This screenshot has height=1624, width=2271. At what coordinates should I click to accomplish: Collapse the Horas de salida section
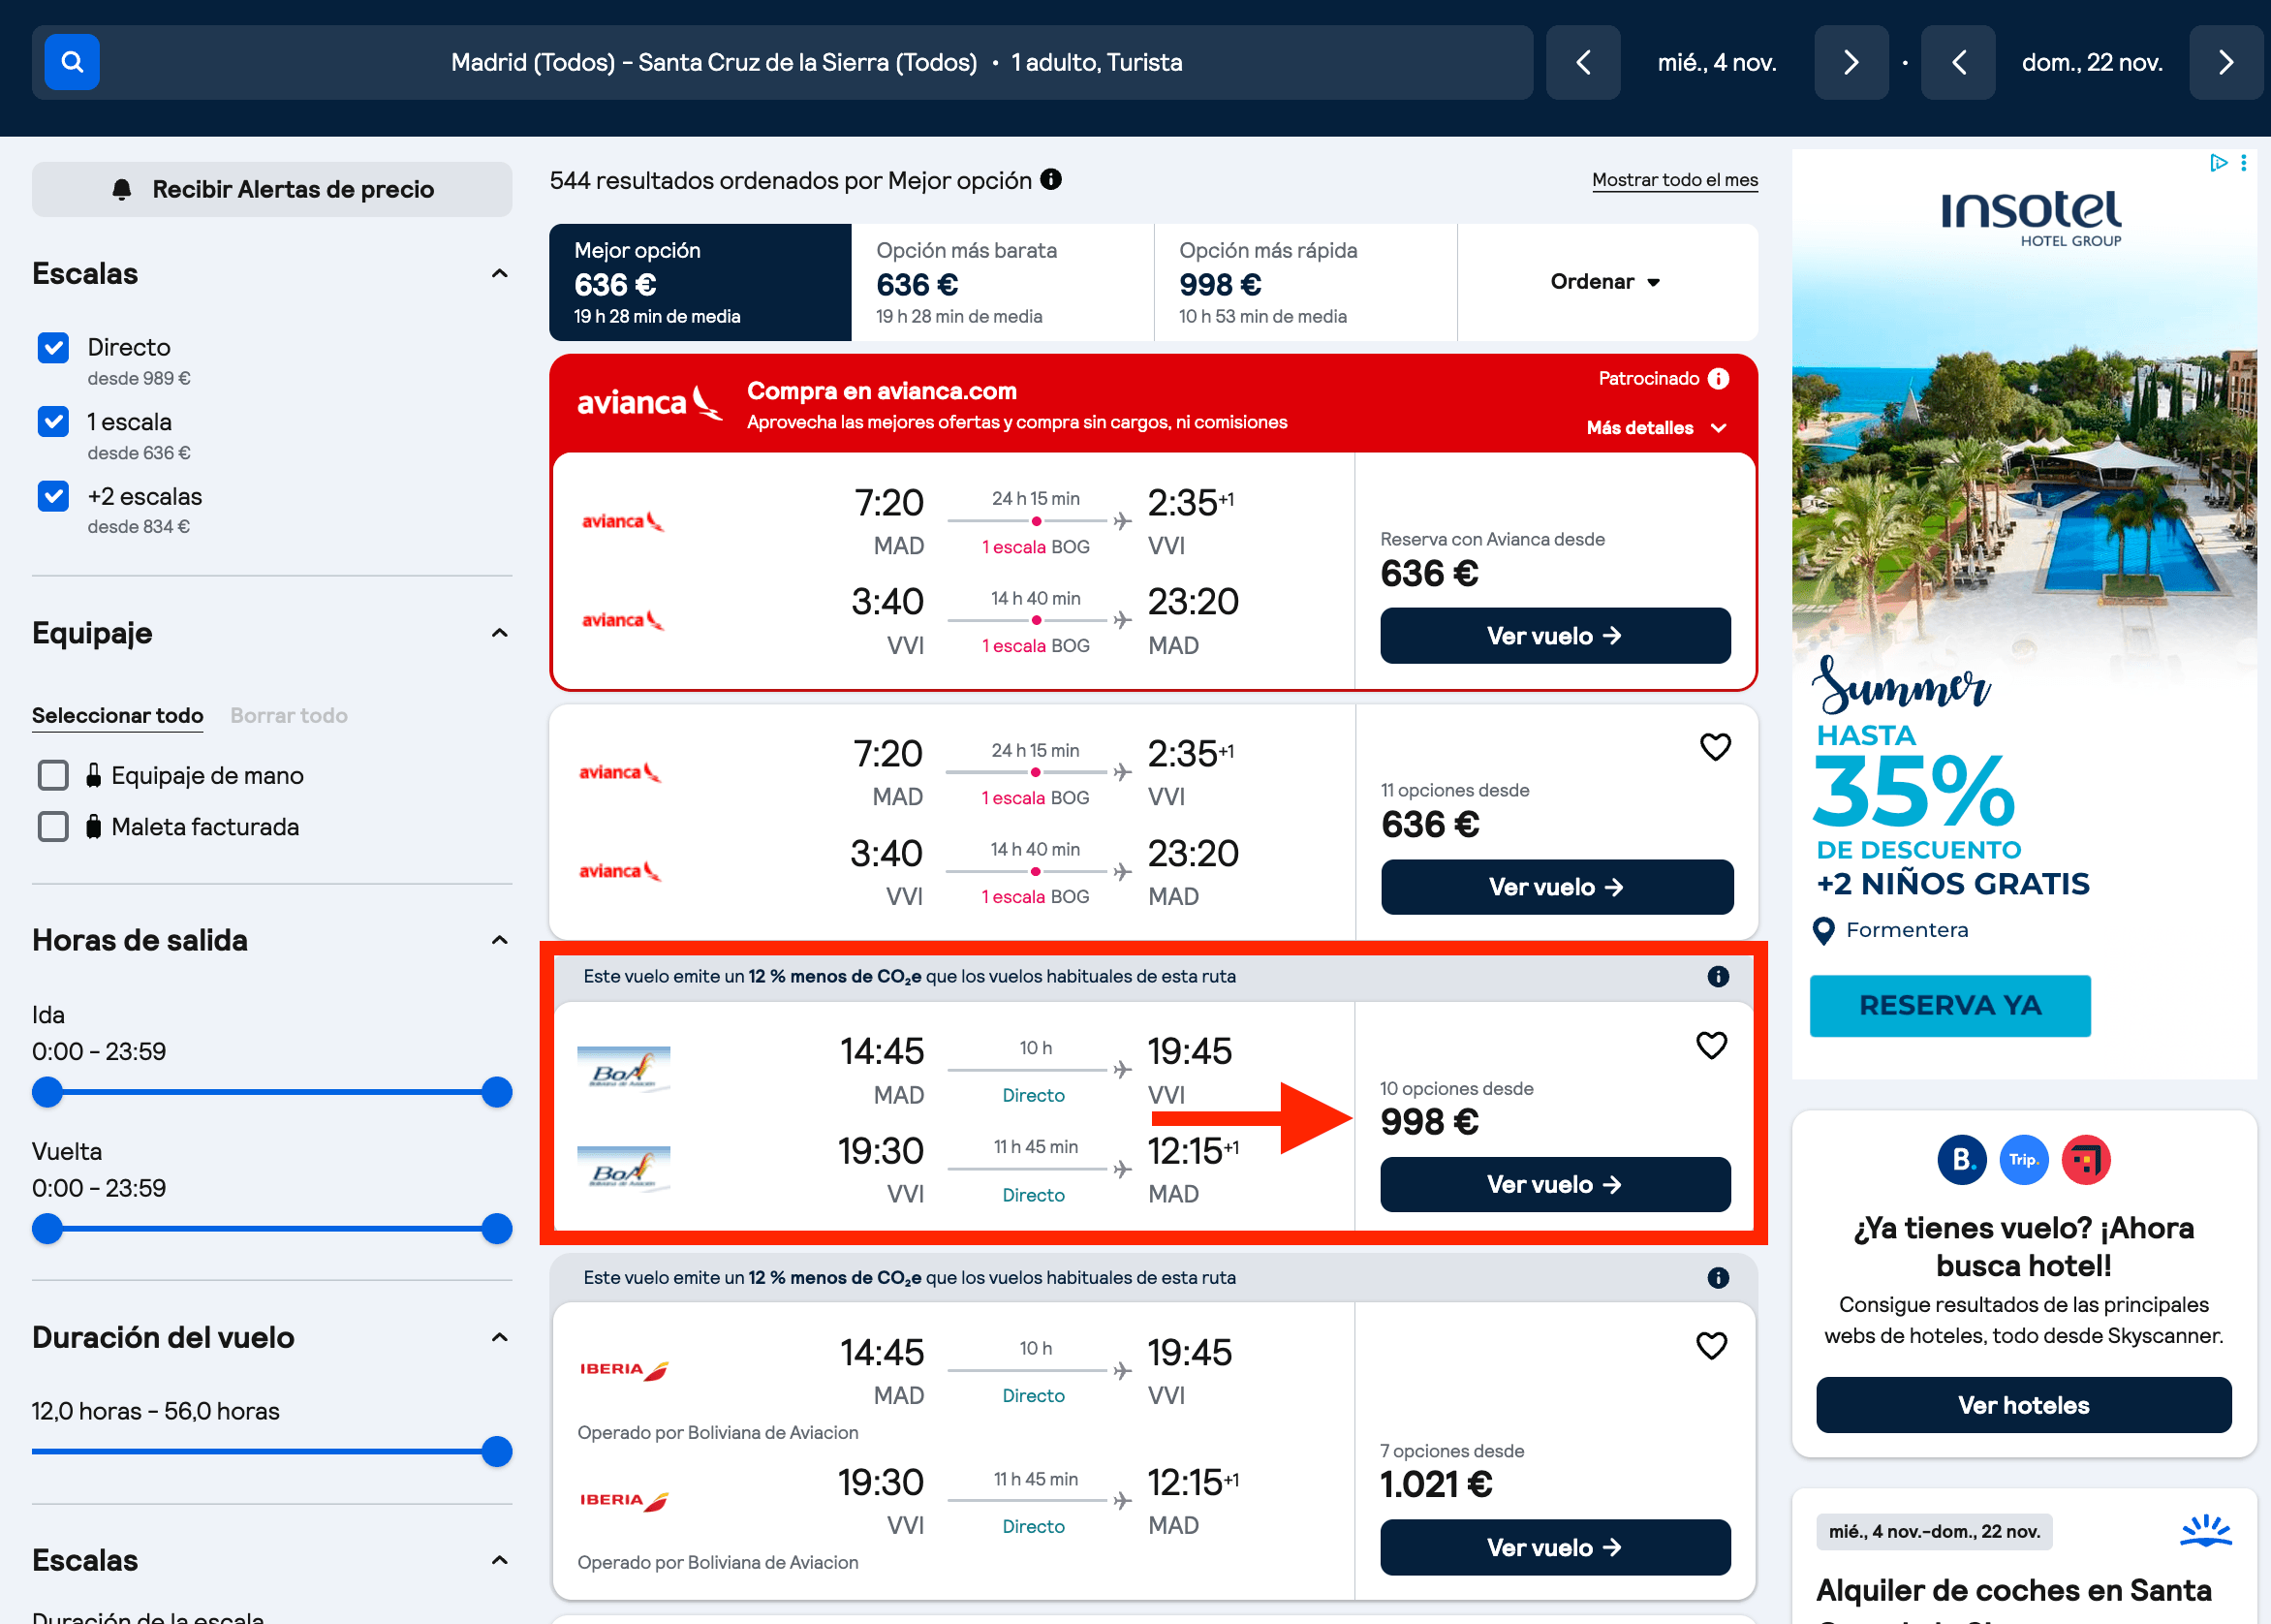[500, 940]
